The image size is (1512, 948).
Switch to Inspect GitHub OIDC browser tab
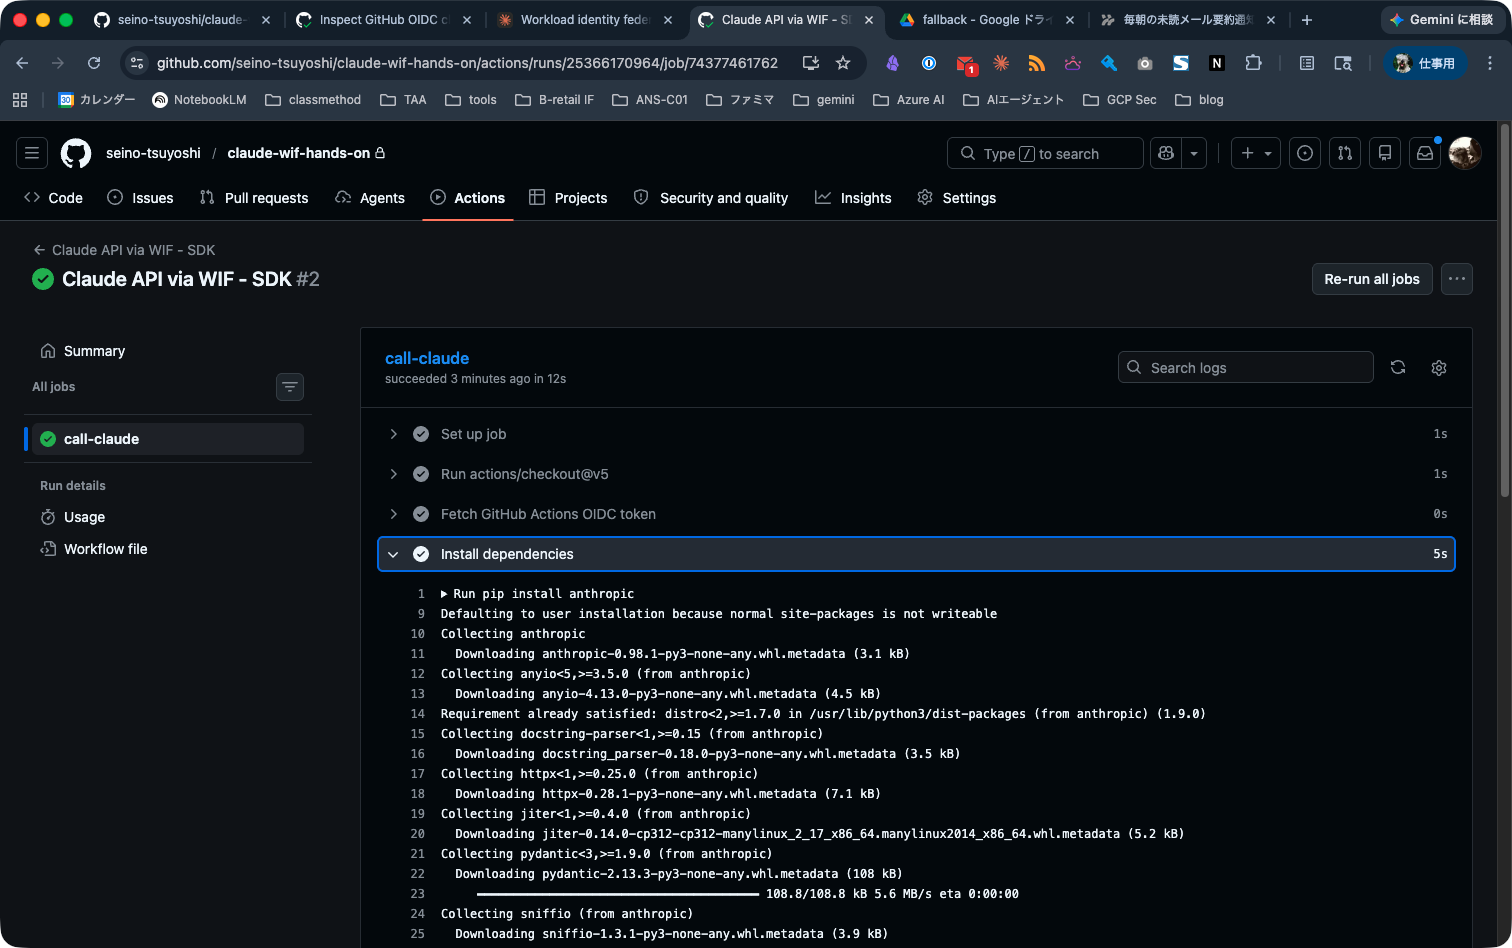[385, 20]
